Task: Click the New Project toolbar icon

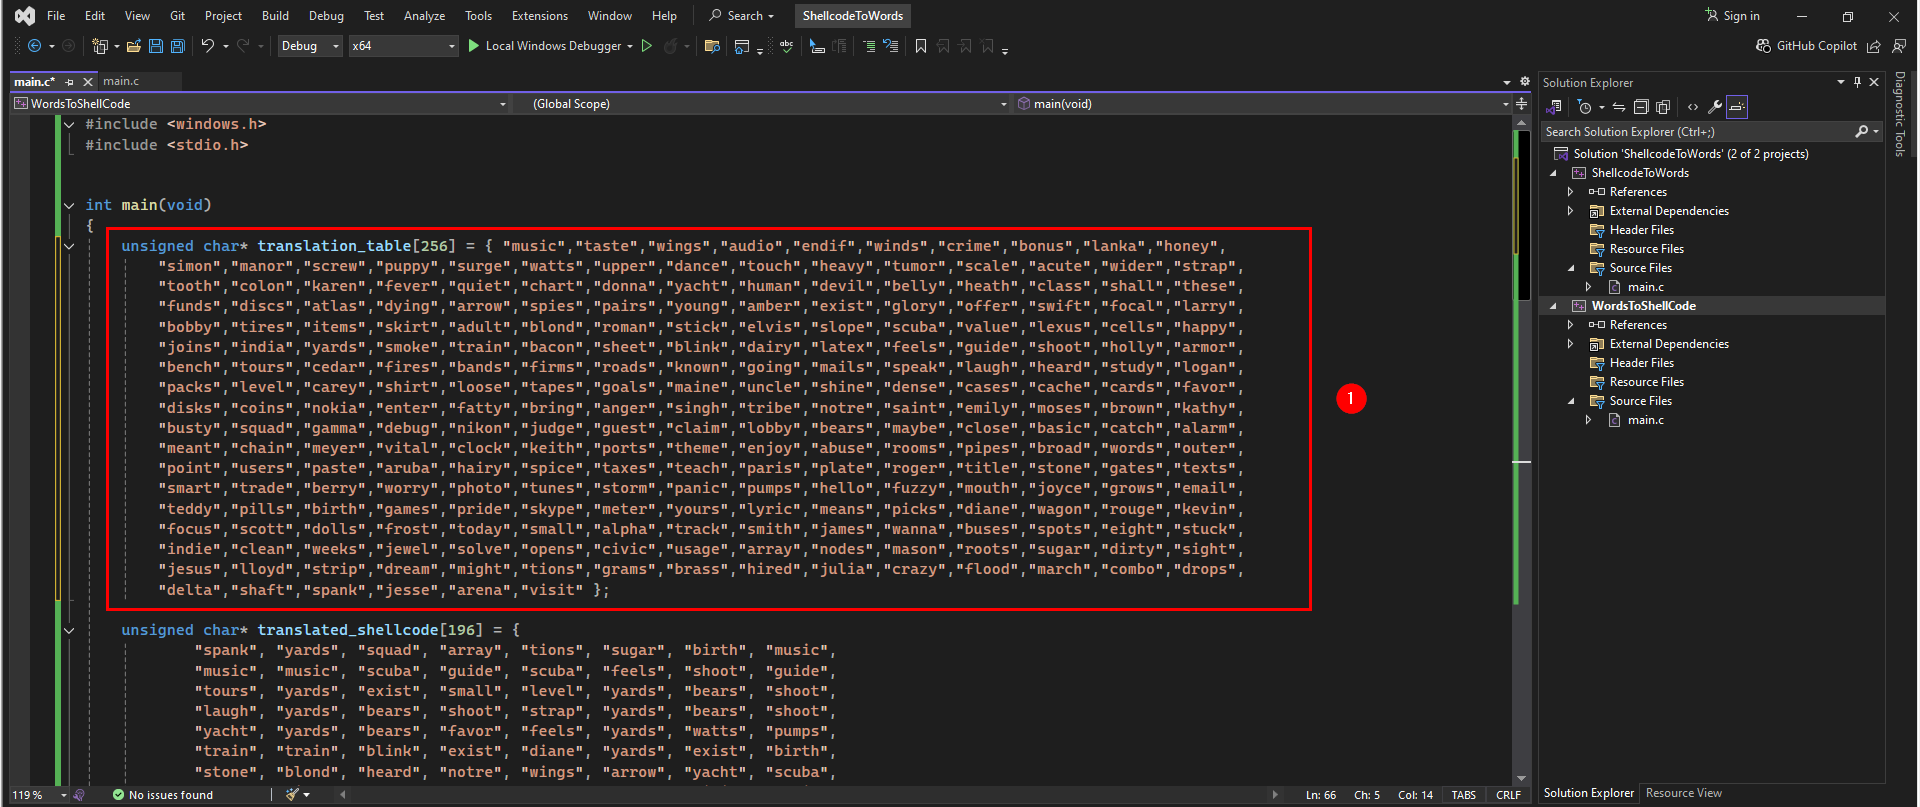Action: coord(99,46)
